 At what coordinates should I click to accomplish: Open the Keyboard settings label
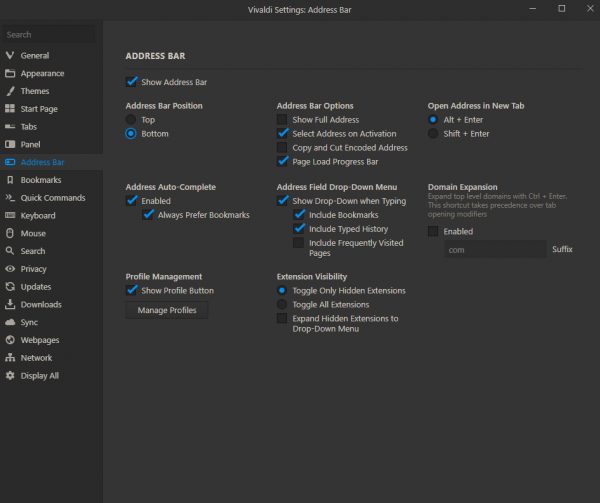point(38,216)
